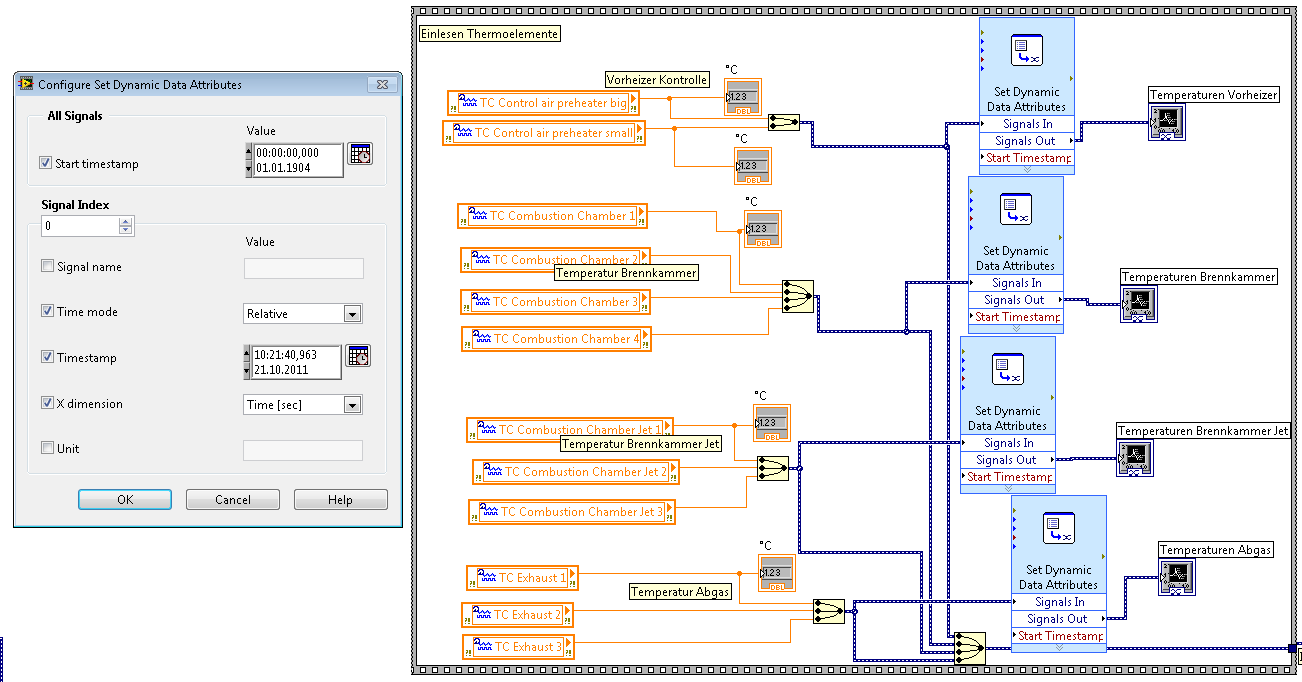
Task: Expand the Express VI feeding Temperaturen Vorheizer
Action: pyautogui.click(x=1027, y=170)
